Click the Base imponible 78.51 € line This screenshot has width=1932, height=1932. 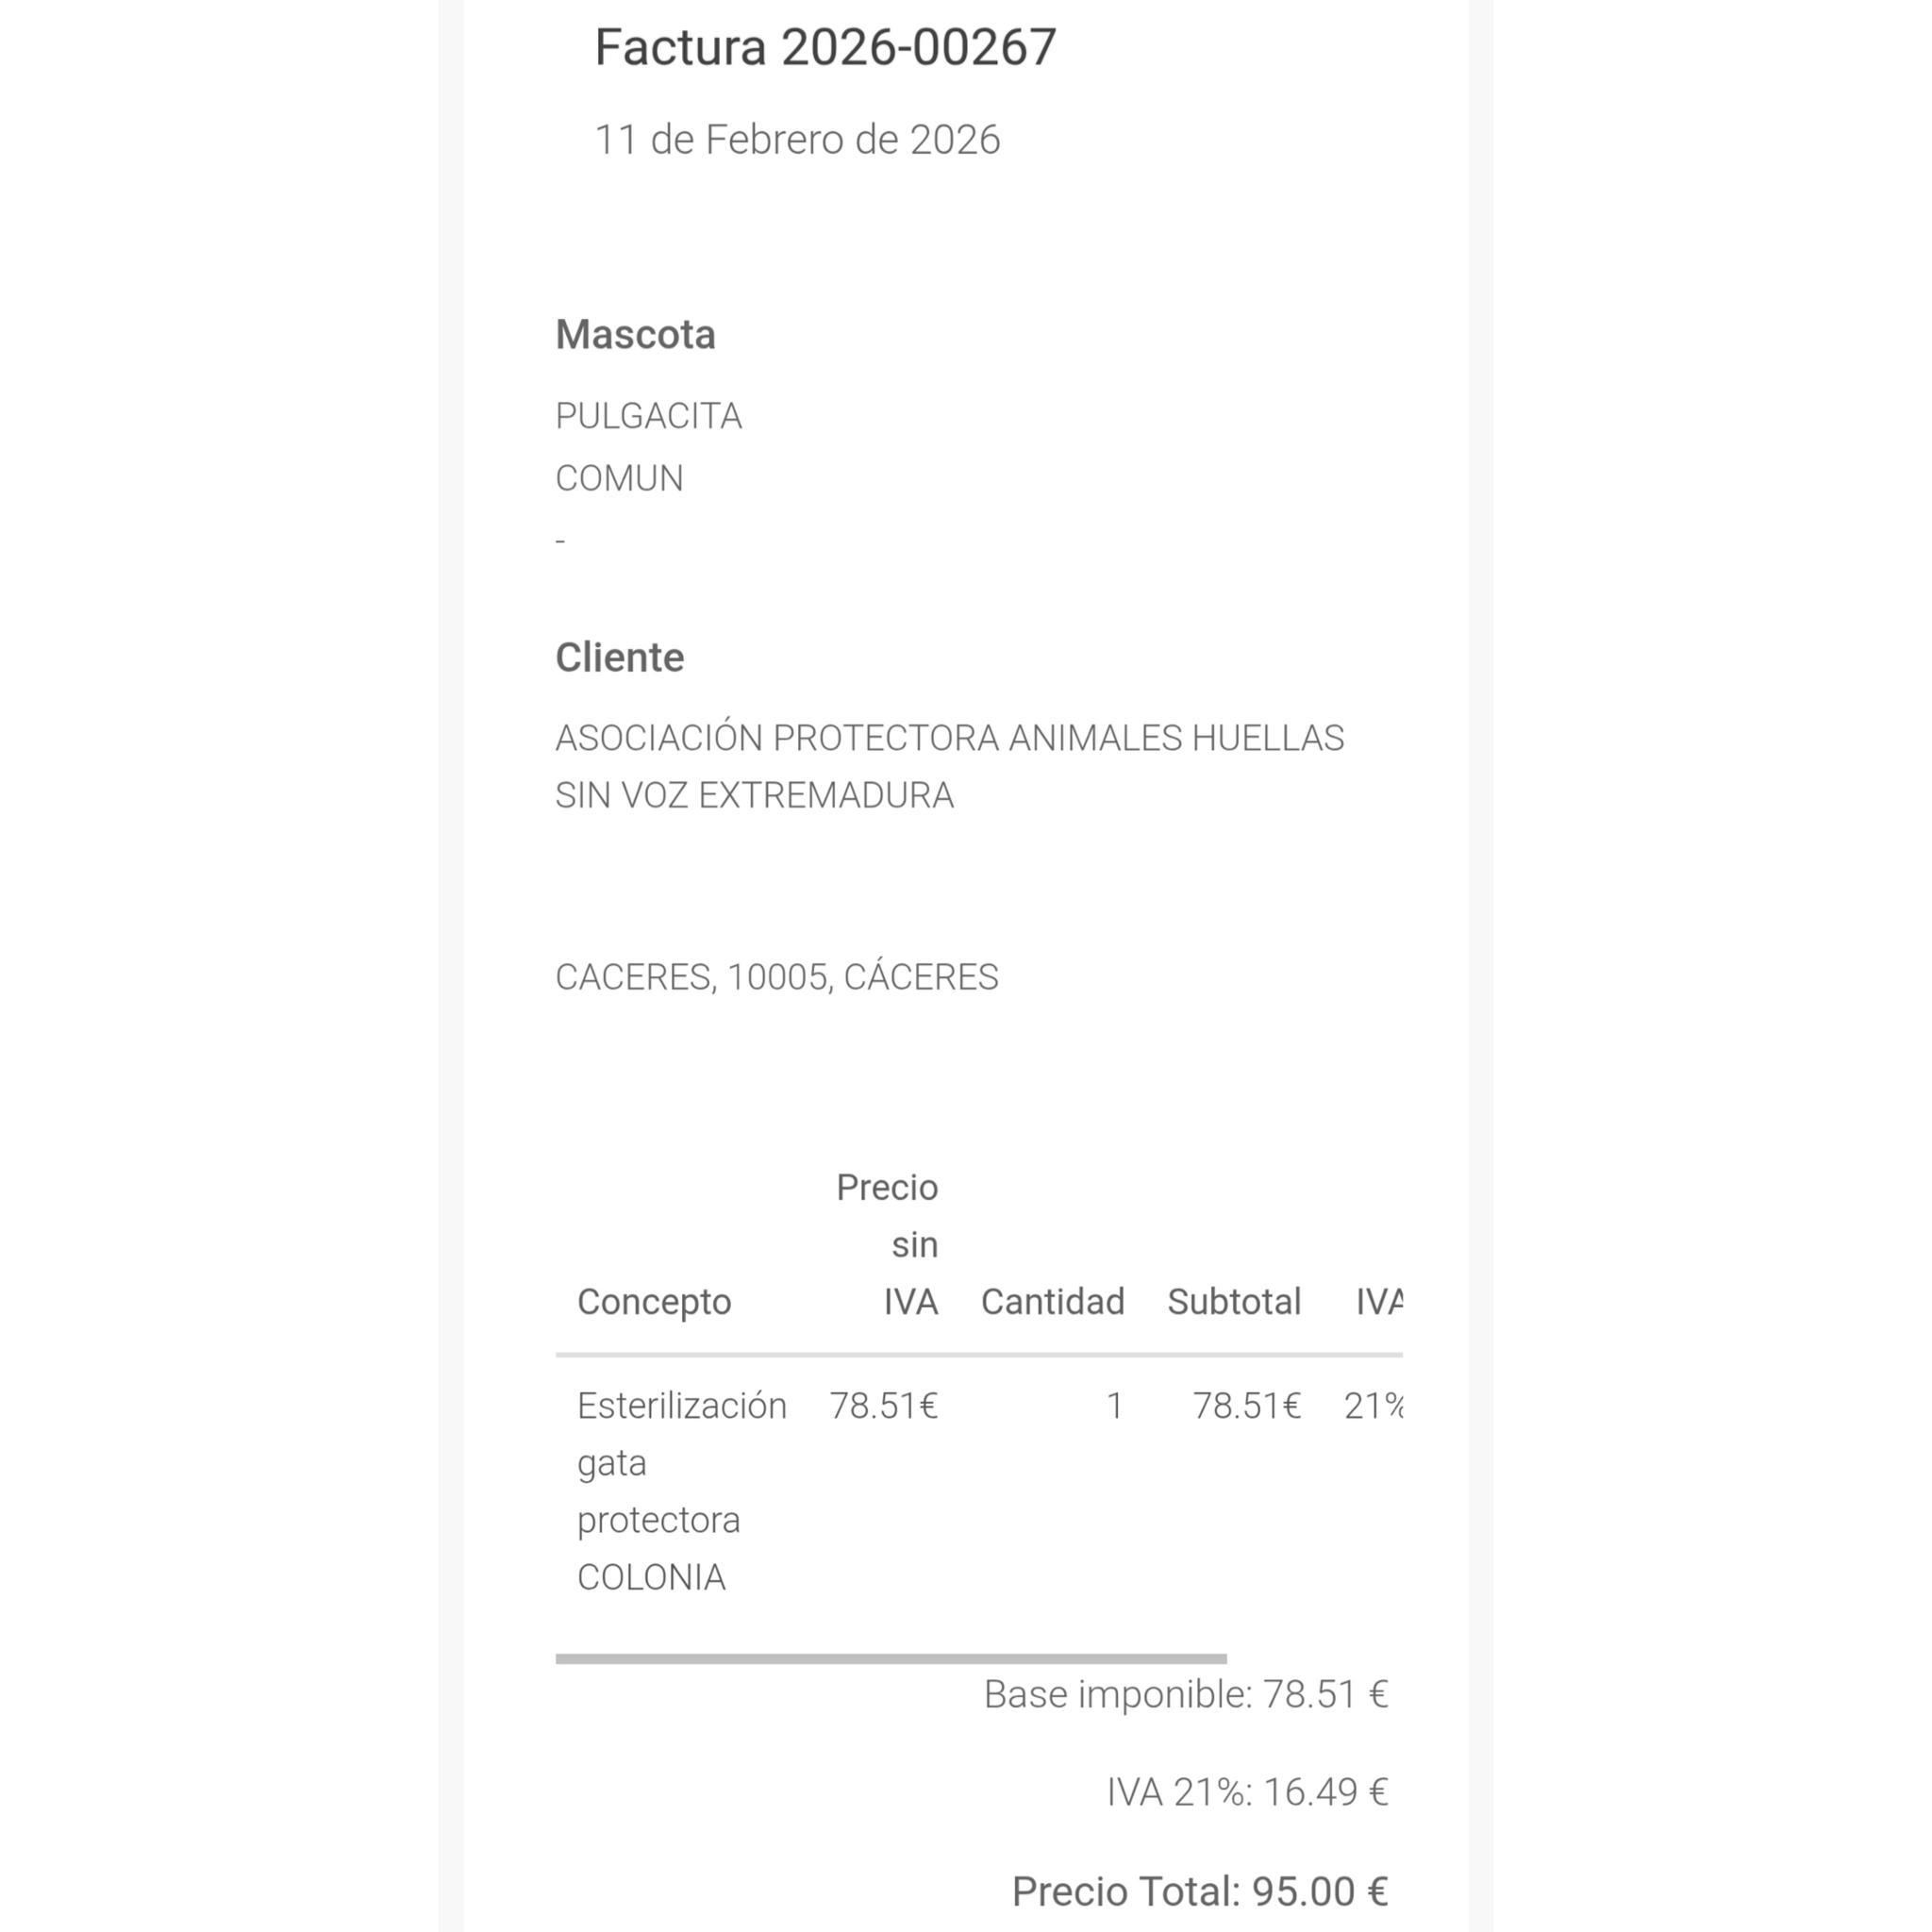click(x=1186, y=1695)
